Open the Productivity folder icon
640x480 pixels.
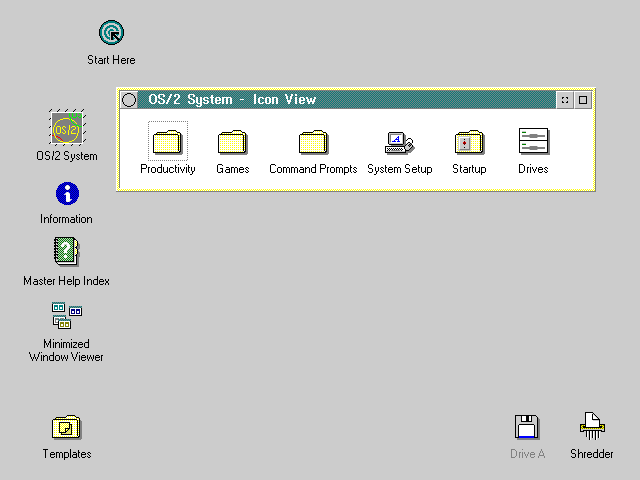[x=167, y=142]
